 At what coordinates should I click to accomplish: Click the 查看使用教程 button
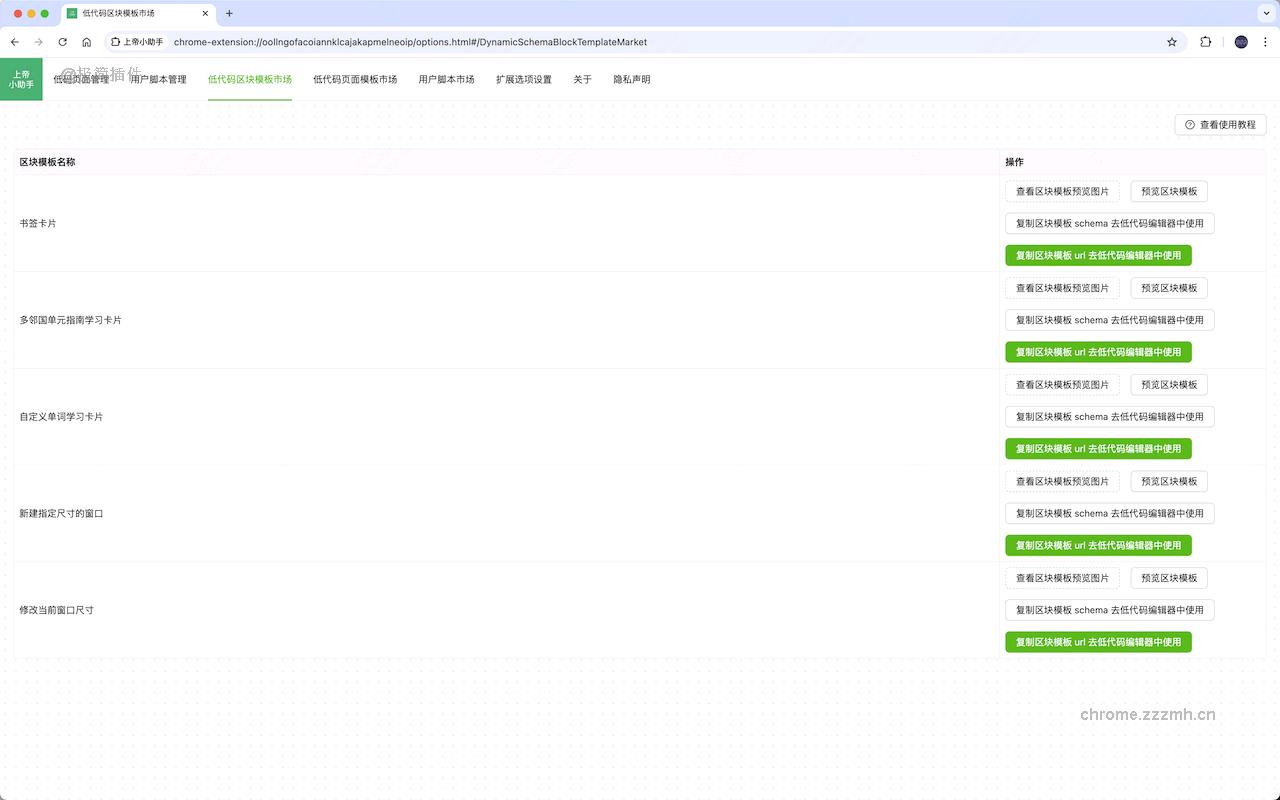(1220, 125)
